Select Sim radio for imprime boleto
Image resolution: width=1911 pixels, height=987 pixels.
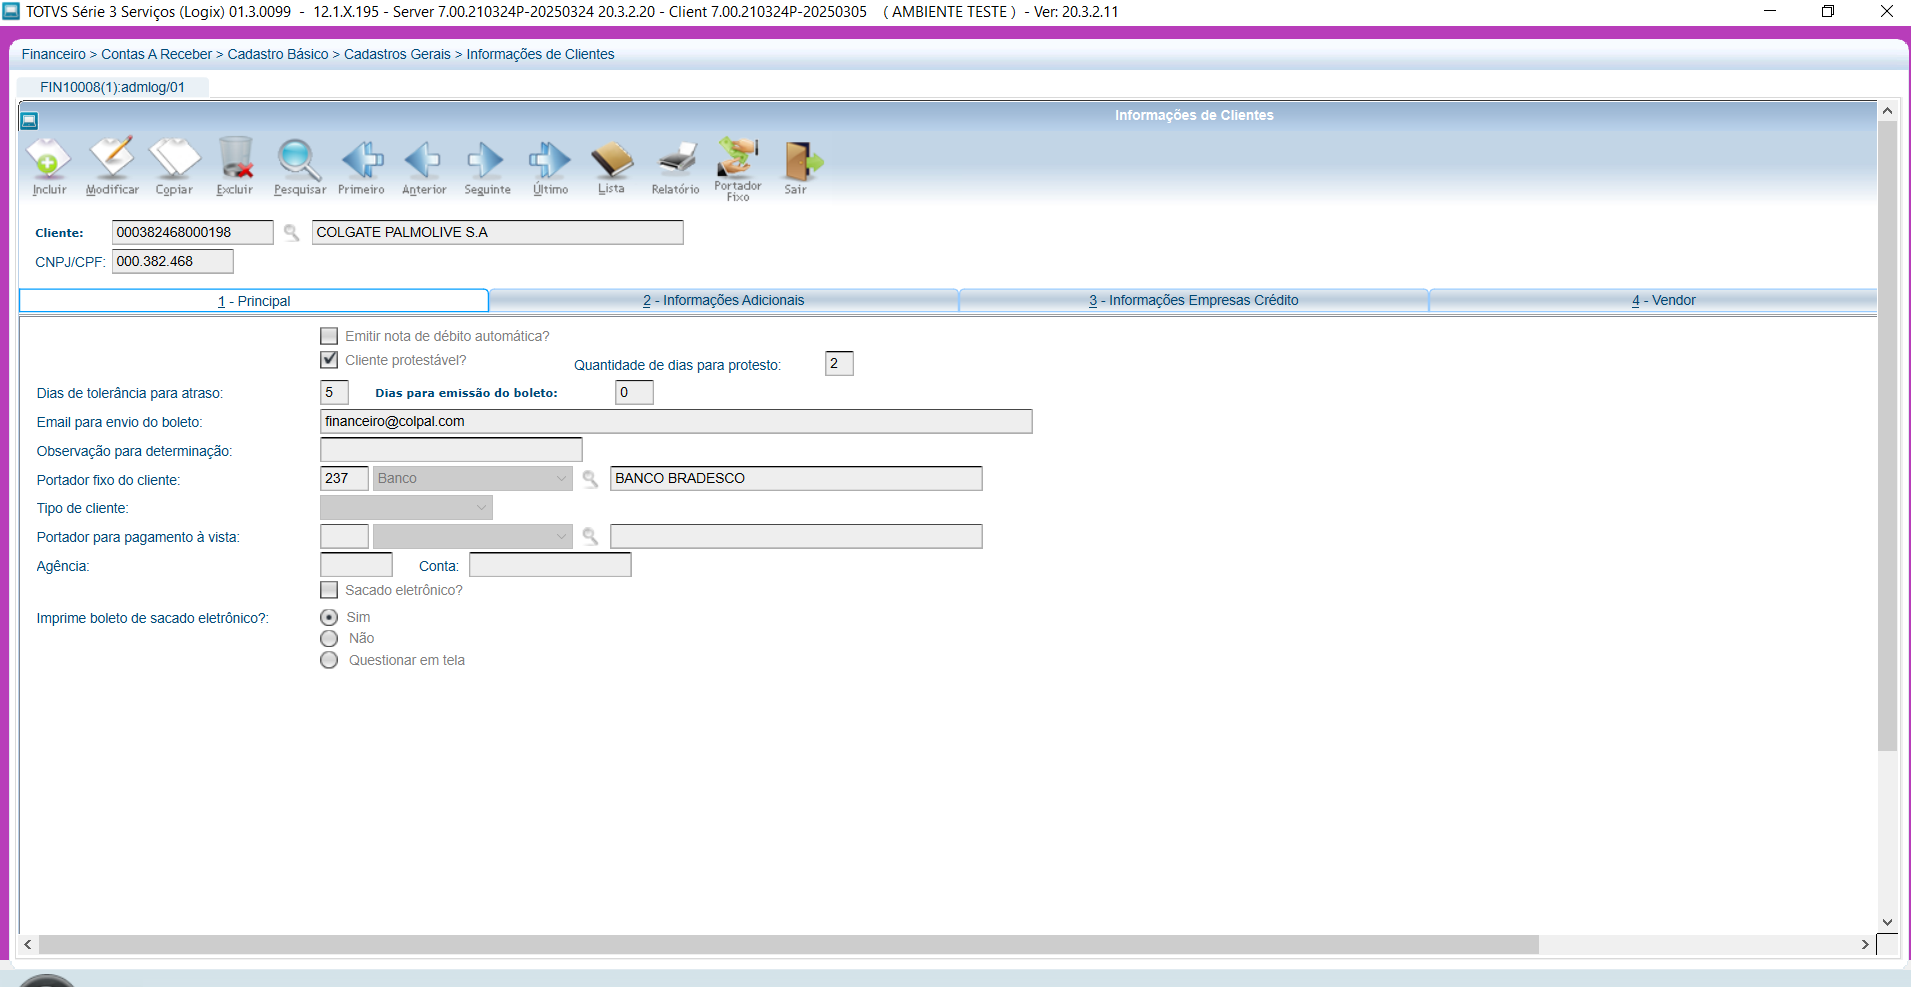pos(329,617)
